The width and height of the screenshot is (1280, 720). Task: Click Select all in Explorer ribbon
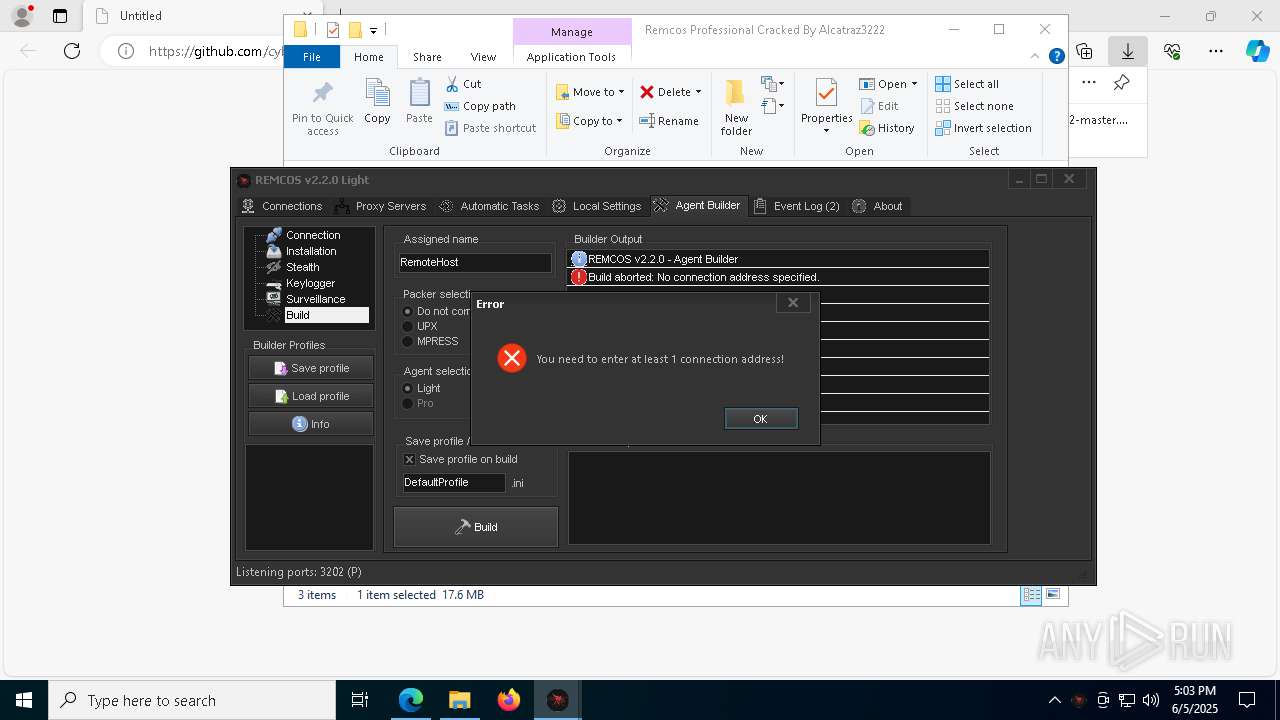coord(967,84)
